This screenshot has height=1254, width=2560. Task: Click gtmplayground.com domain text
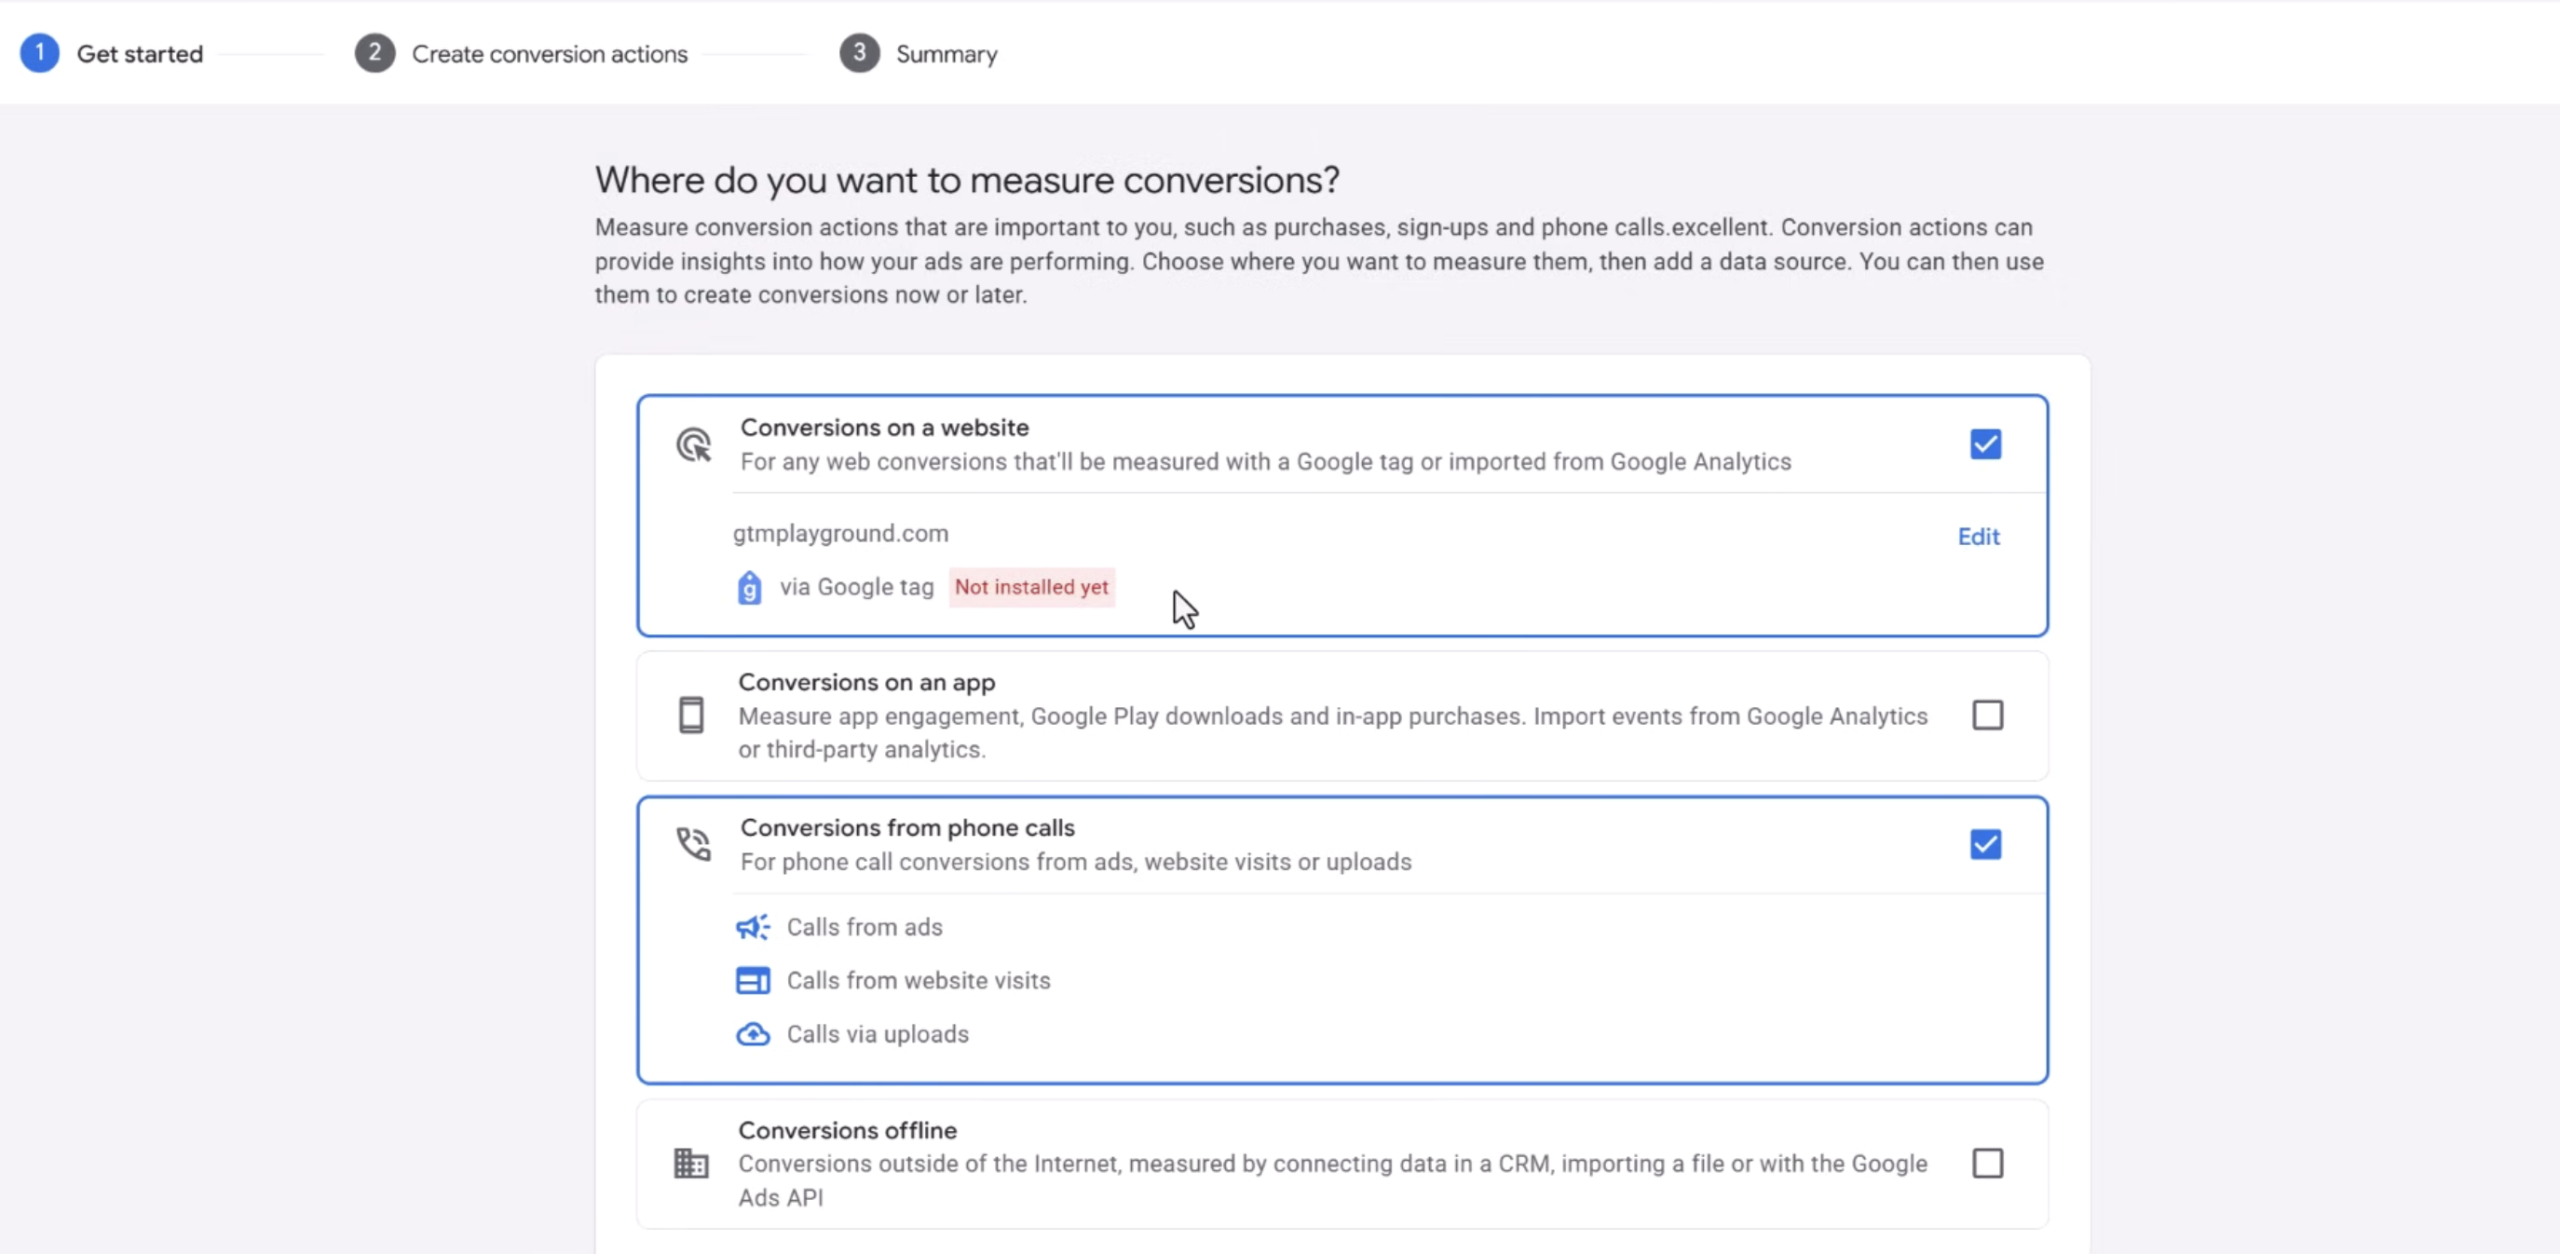click(841, 533)
